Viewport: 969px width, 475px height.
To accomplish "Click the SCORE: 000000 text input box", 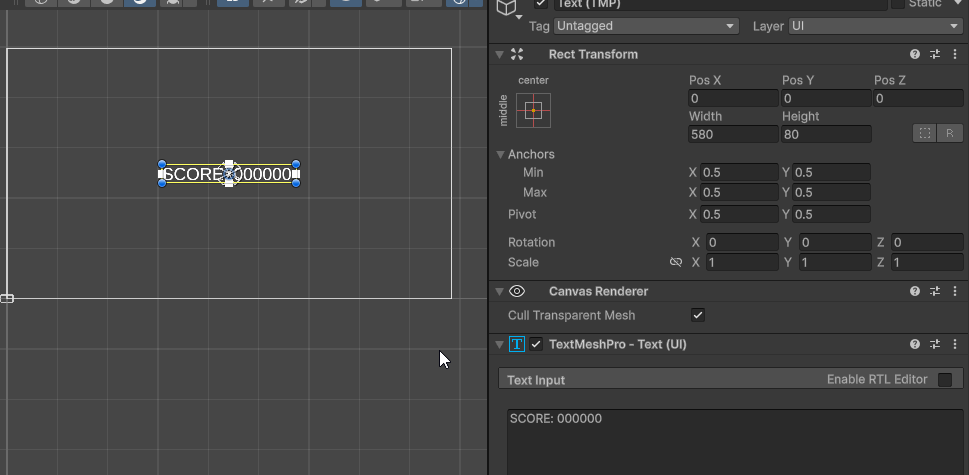I will pyautogui.click(x=735, y=442).
